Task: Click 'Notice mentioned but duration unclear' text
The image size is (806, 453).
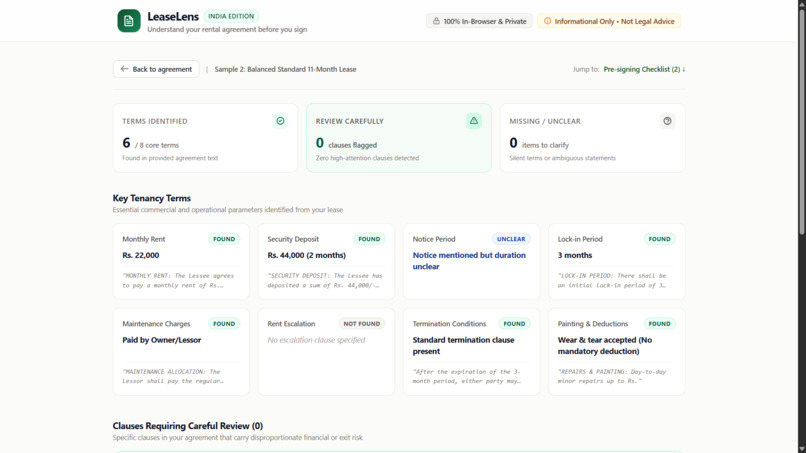Action: coord(469,261)
